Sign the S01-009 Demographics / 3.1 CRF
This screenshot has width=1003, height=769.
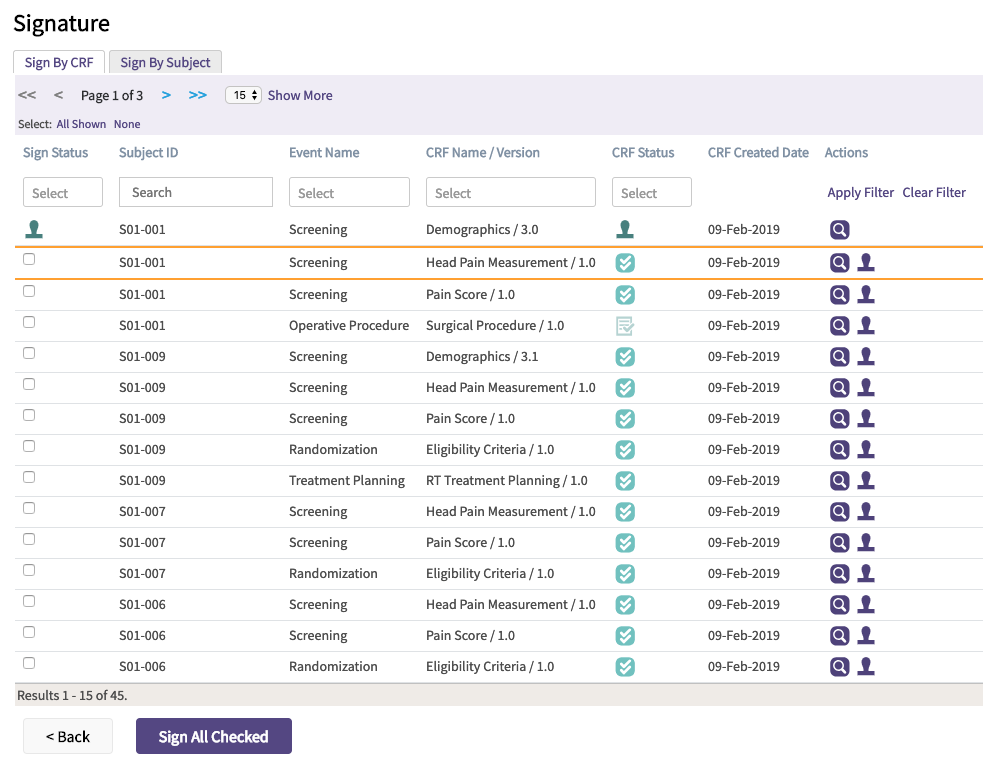(866, 357)
